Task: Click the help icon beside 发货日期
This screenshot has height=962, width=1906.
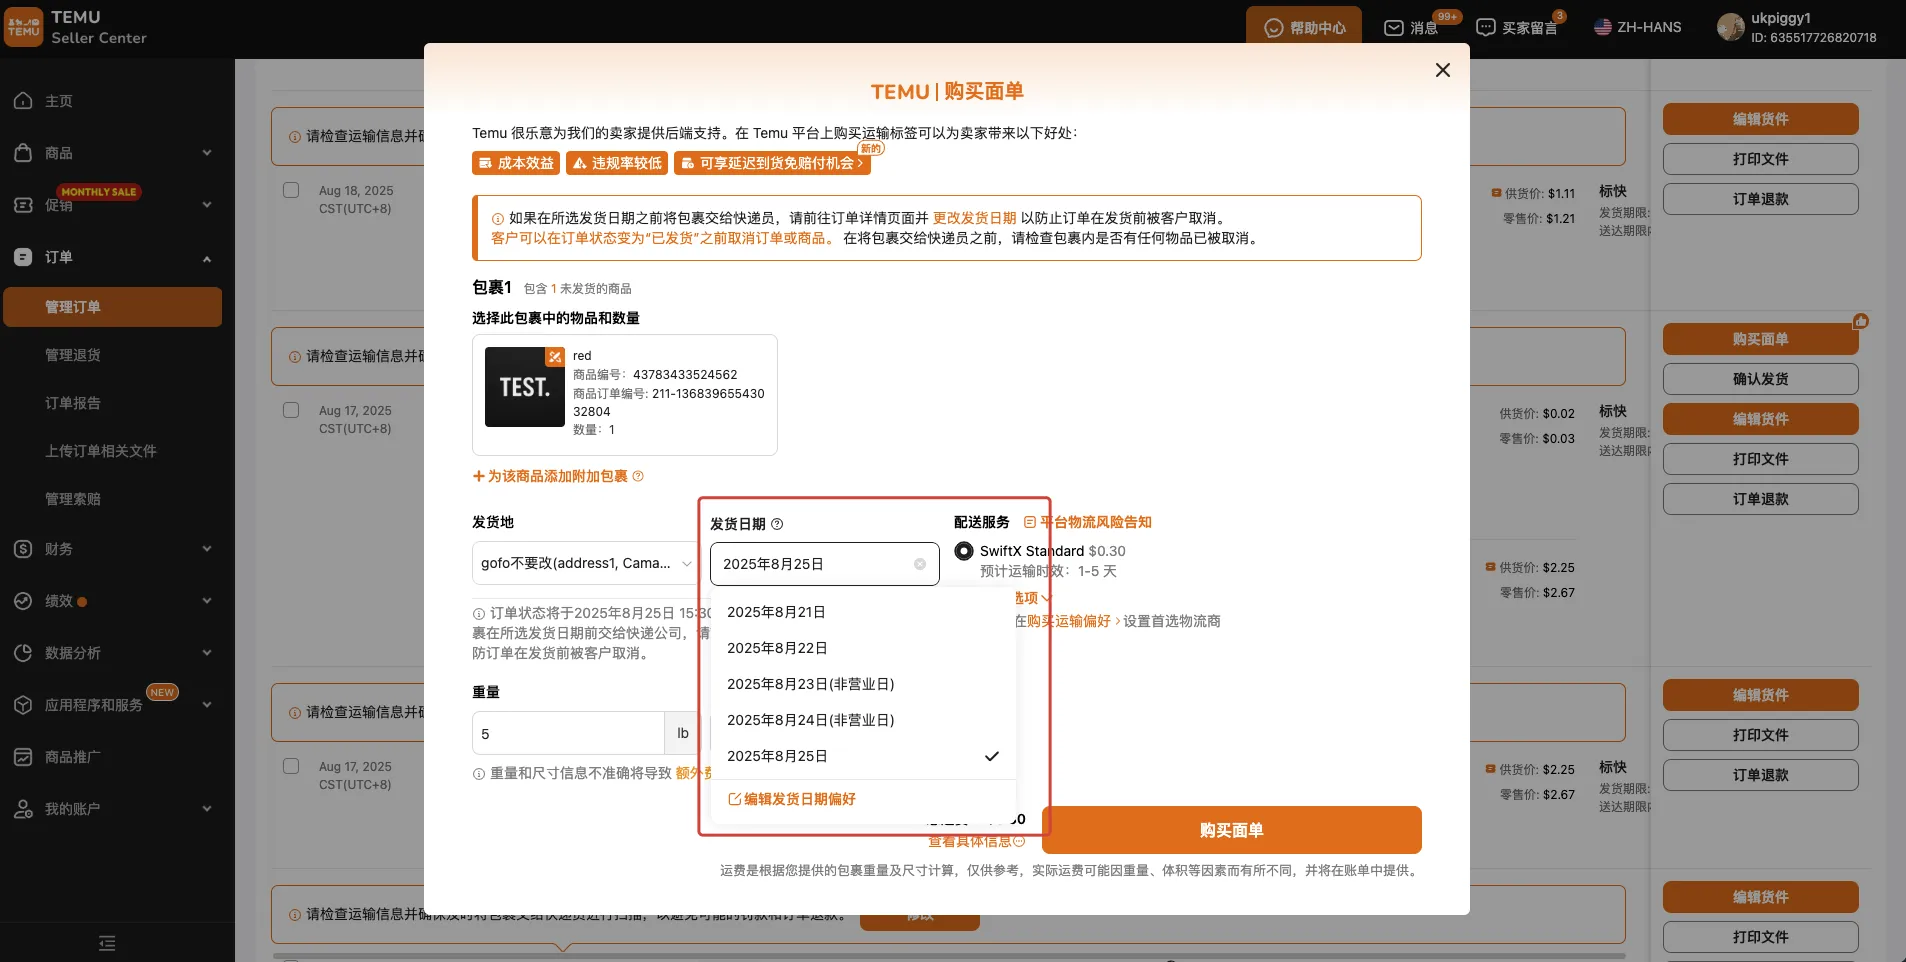Action: (x=777, y=524)
